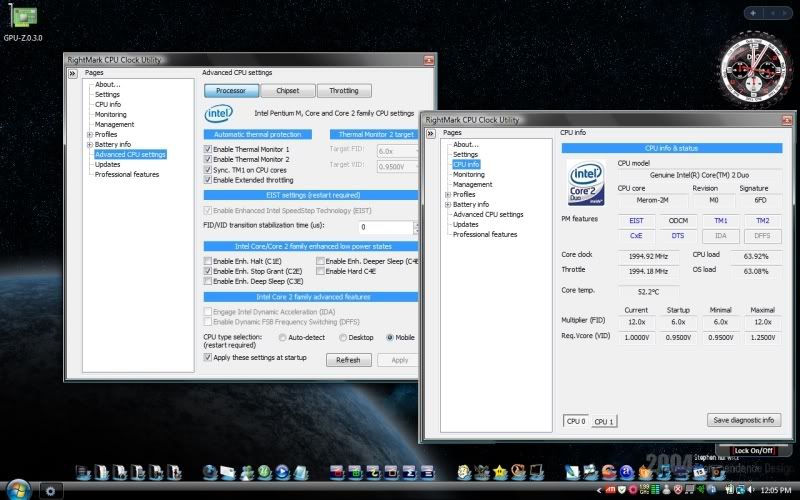Click the Windows Start orb
This screenshot has width=800, height=500.
(18, 490)
